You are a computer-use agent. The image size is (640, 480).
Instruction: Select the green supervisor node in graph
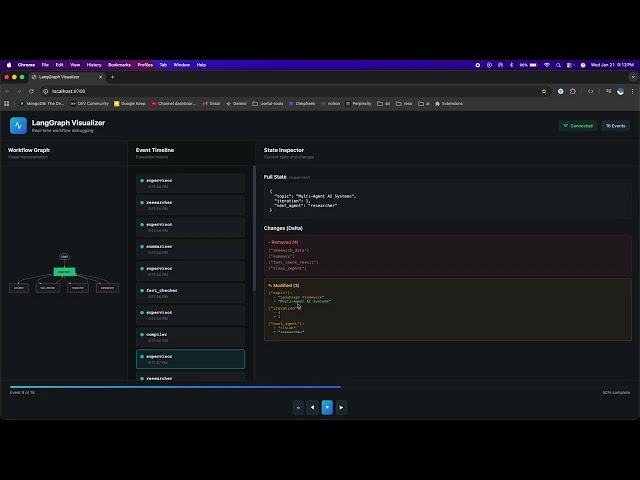(64, 271)
